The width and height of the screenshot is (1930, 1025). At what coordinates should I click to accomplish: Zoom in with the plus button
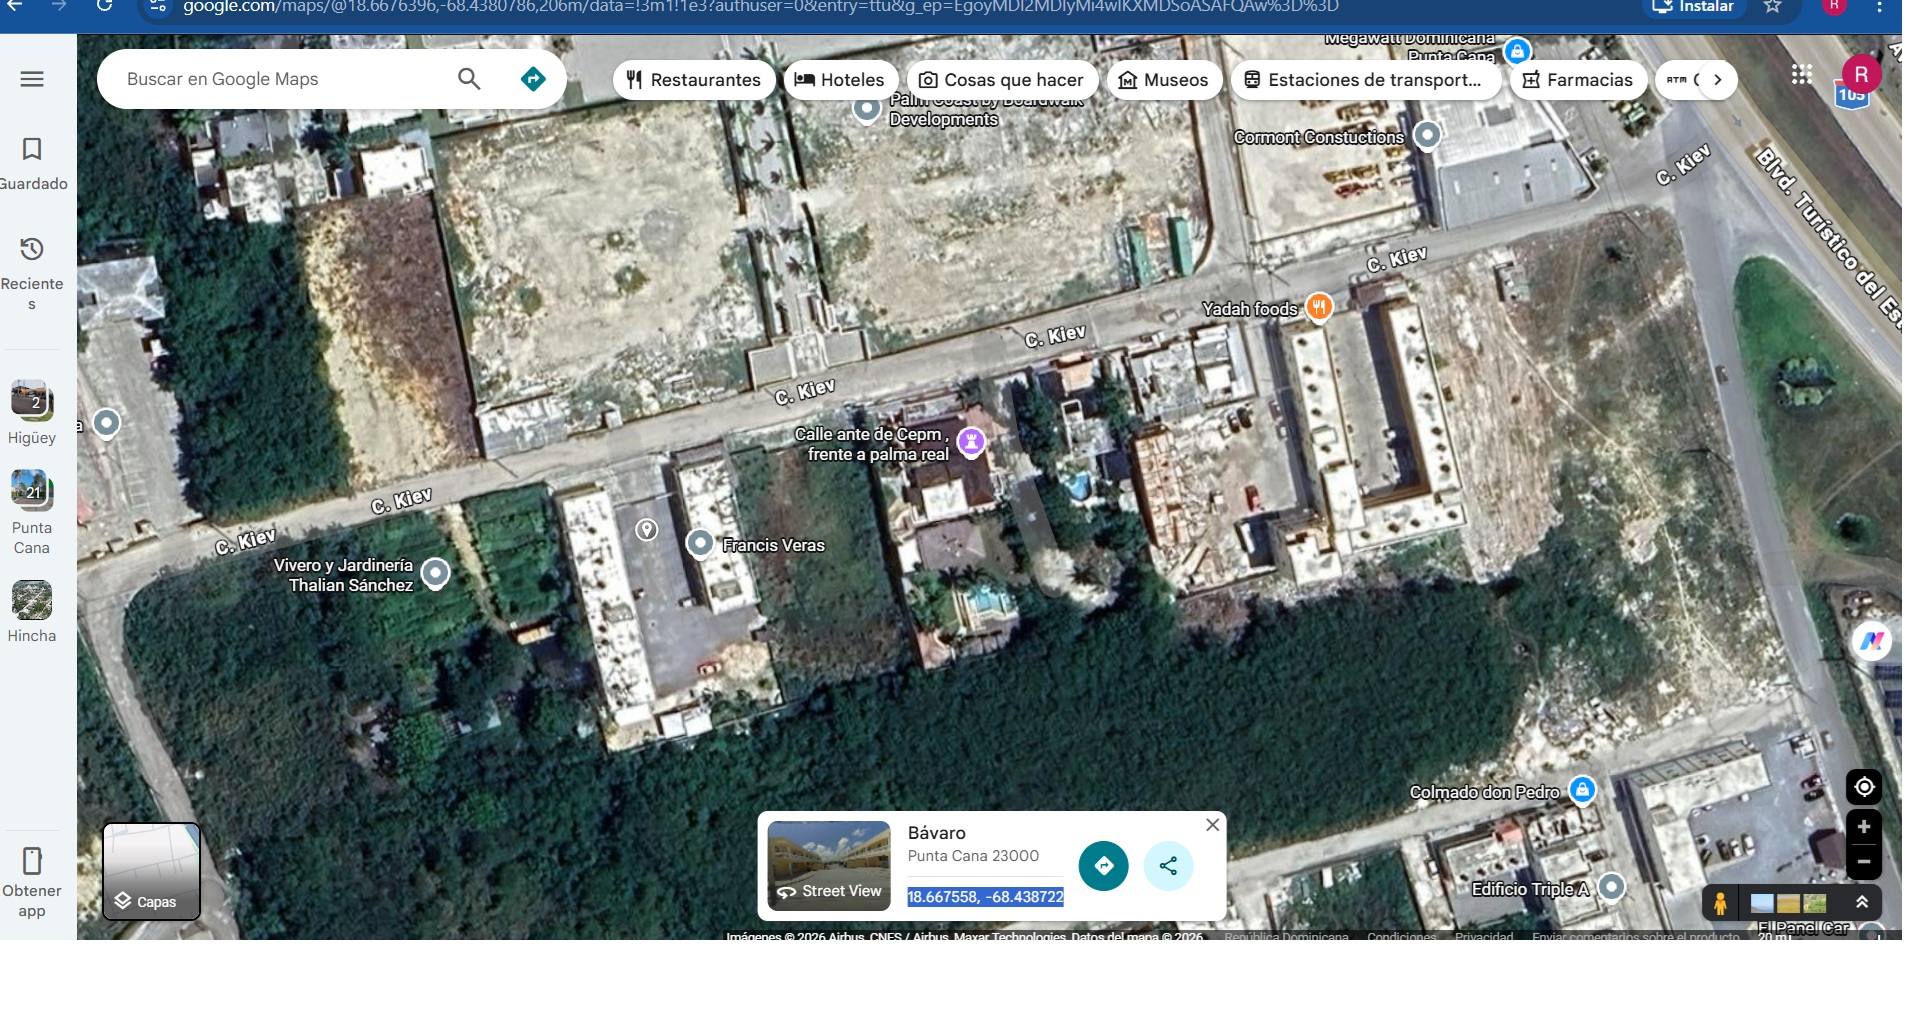[1863, 827]
